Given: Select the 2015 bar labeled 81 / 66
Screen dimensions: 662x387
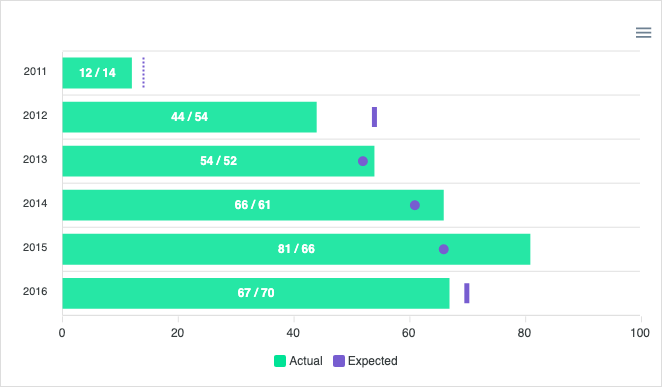Looking at the screenshot, I should pos(296,249).
